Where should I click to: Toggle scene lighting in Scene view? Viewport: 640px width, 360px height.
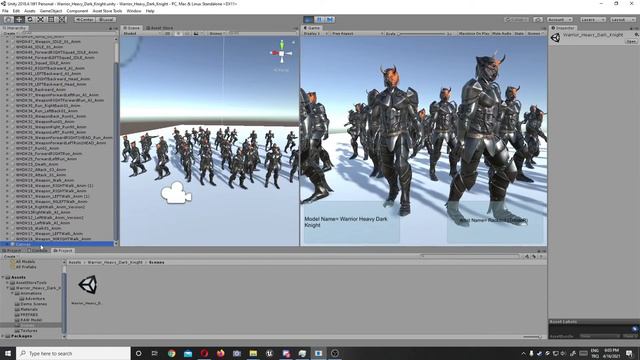click(178, 33)
